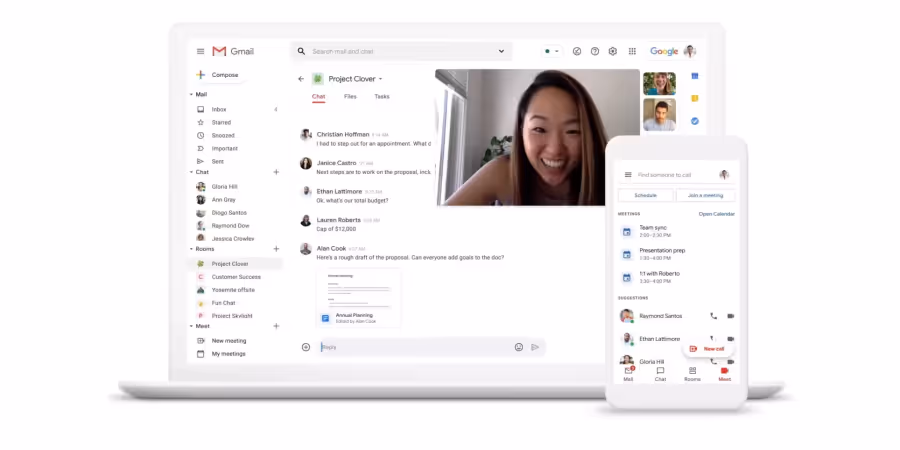
Task: Collapse the Chat section
Action: click(x=191, y=172)
